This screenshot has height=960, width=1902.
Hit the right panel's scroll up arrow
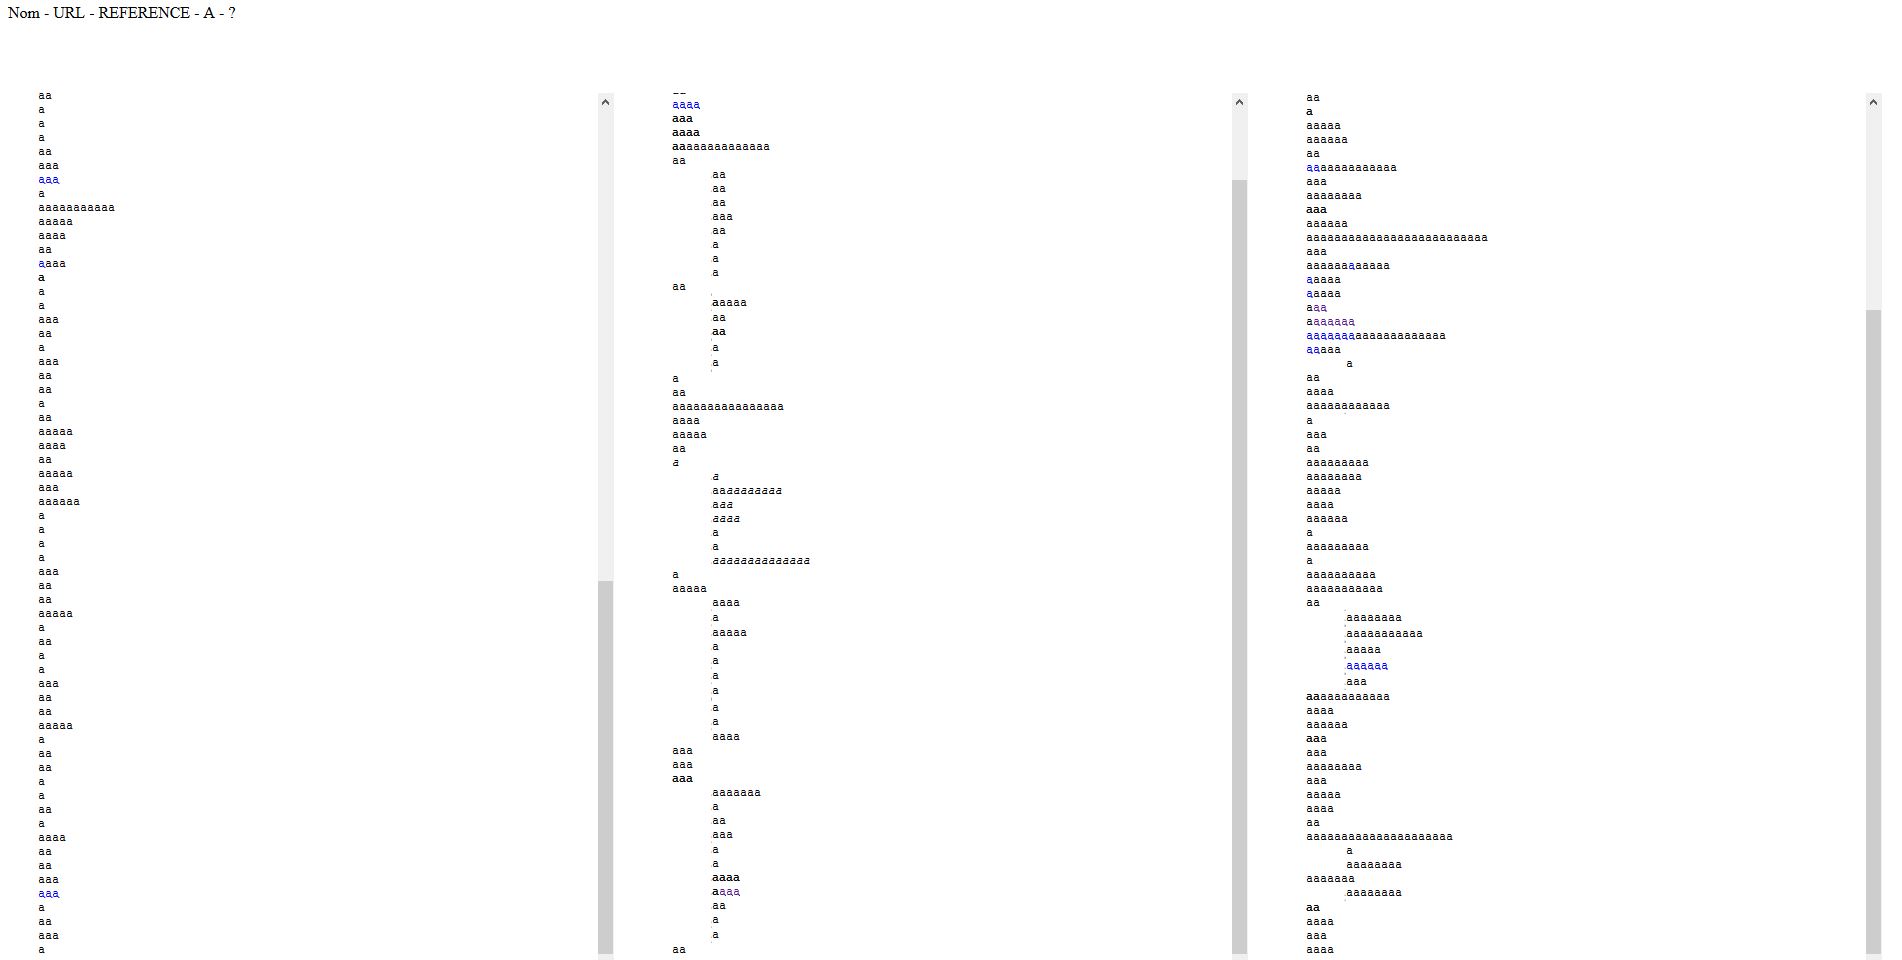(1873, 101)
